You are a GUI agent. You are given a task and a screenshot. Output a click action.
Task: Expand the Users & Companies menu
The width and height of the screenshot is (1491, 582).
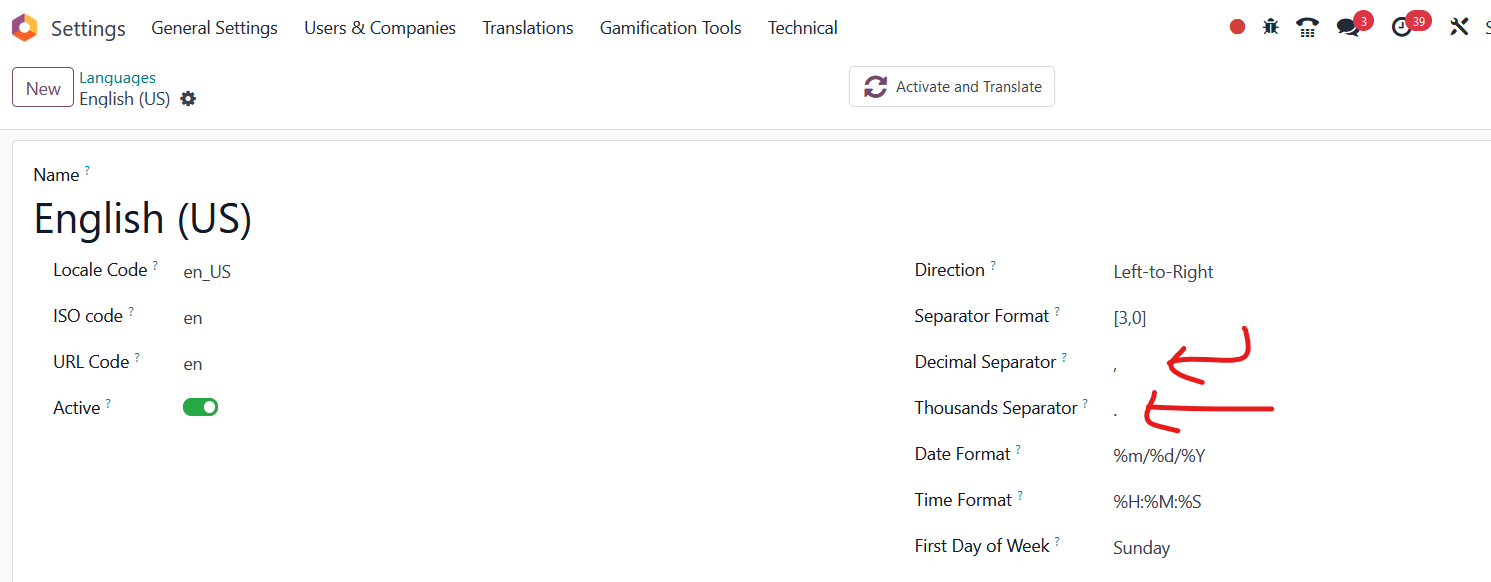[380, 28]
